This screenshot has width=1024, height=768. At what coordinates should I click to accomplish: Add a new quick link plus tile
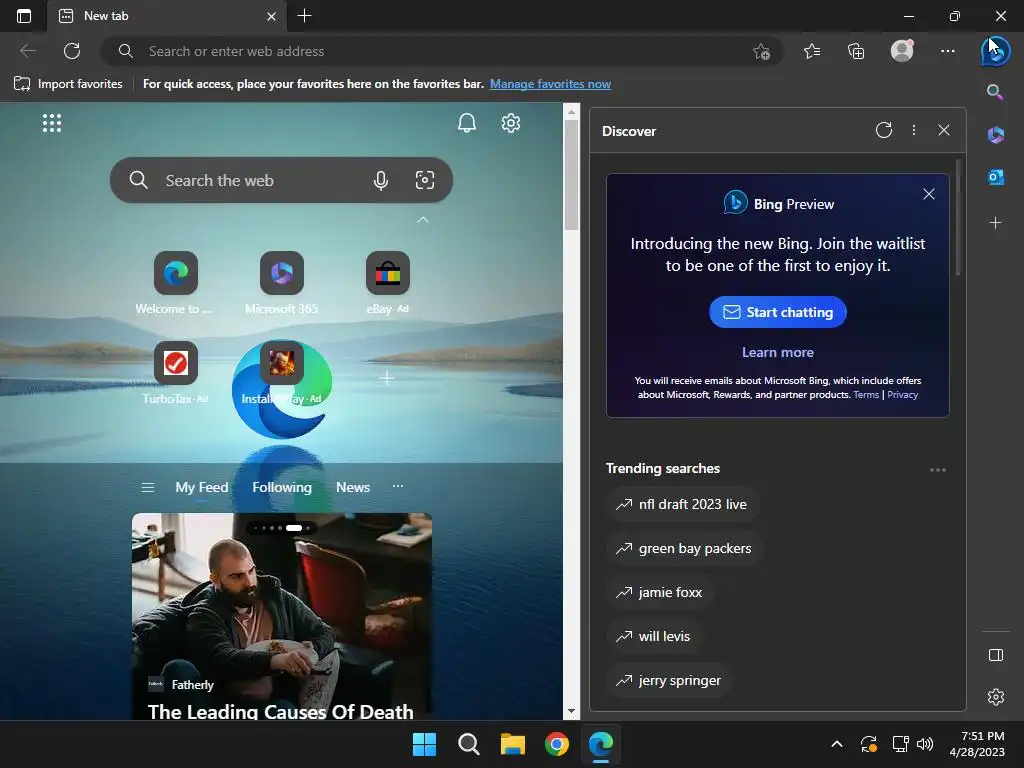pos(387,377)
